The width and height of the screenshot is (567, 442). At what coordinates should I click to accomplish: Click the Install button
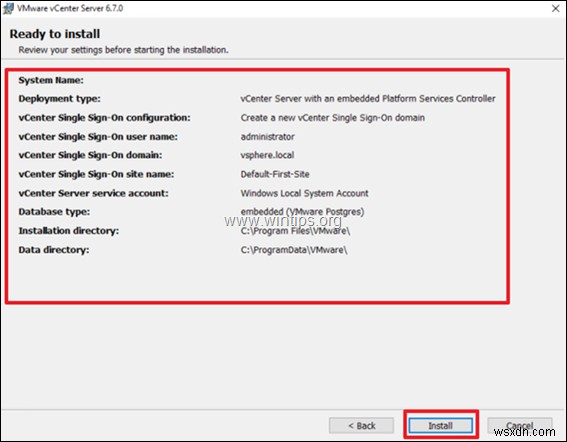[x=440, y=425]
